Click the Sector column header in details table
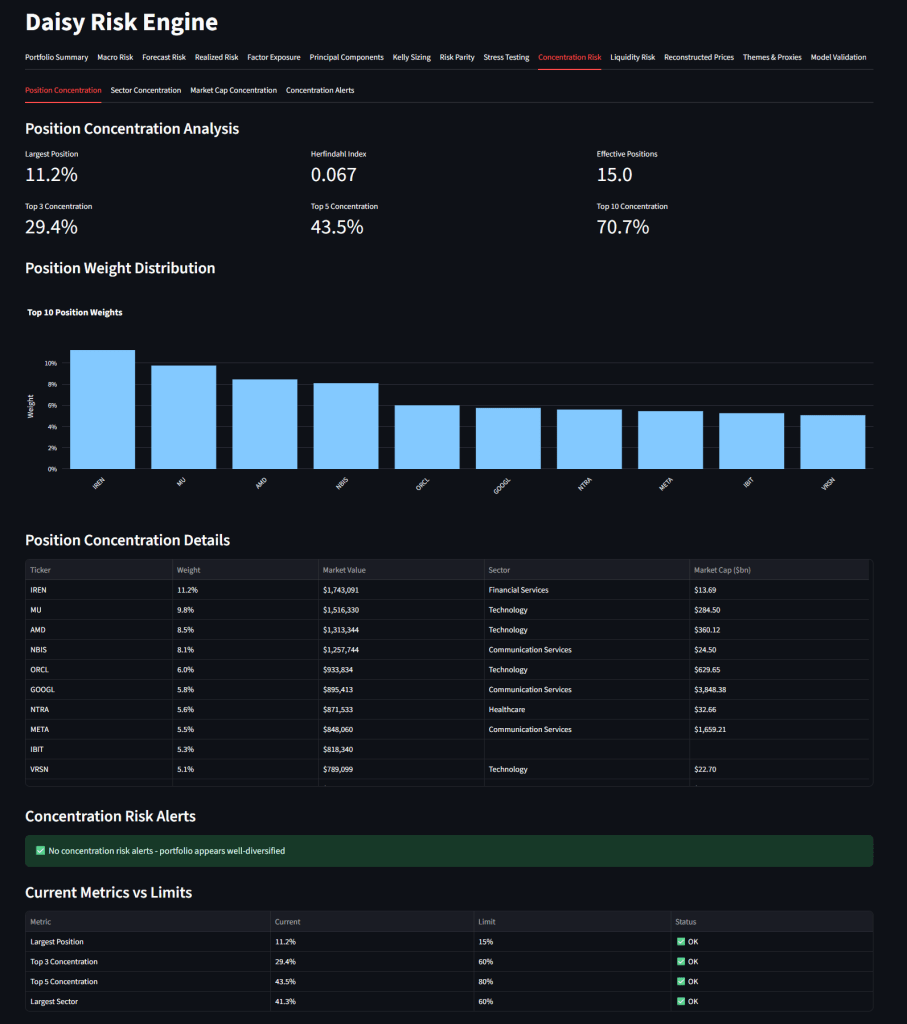Image resolution: width=907 pixels, height=1024 pixels. point(499,570)
